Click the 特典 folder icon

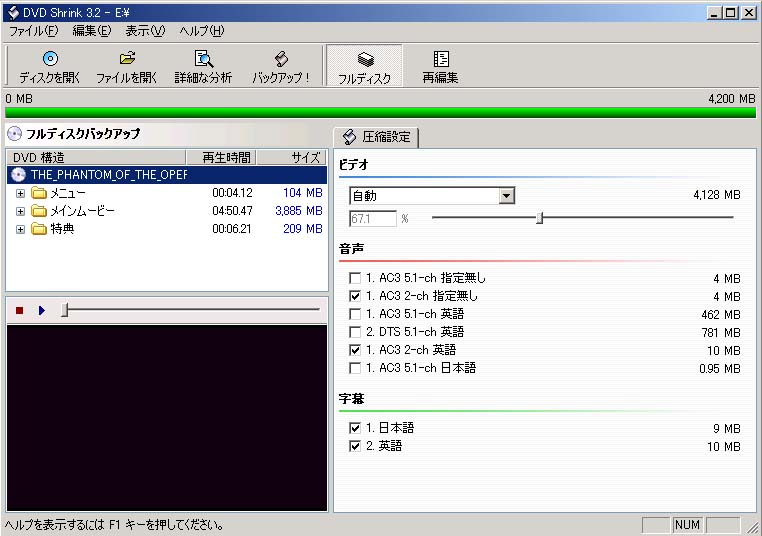point(39,229)
